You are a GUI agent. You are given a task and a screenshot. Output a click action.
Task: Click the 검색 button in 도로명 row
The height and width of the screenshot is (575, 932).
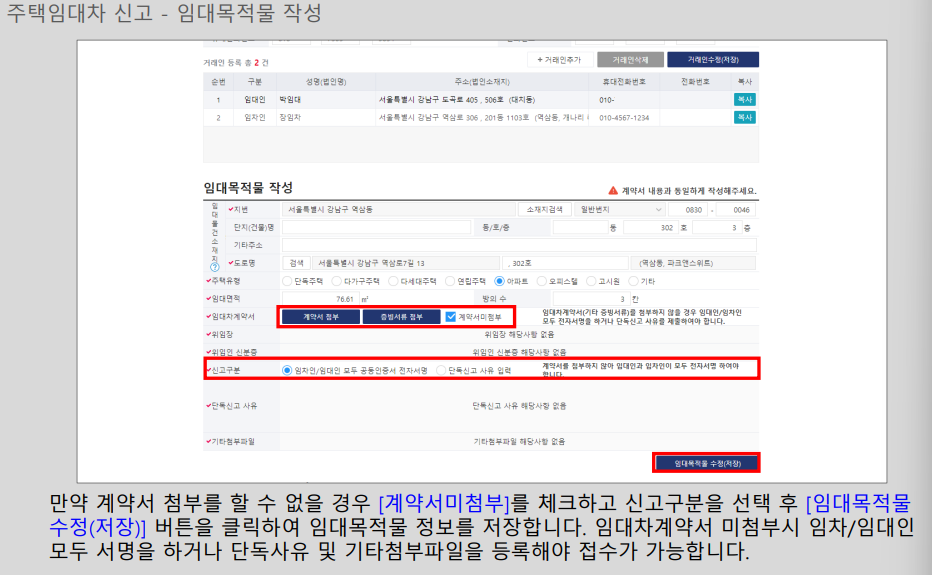pos(297,263)
